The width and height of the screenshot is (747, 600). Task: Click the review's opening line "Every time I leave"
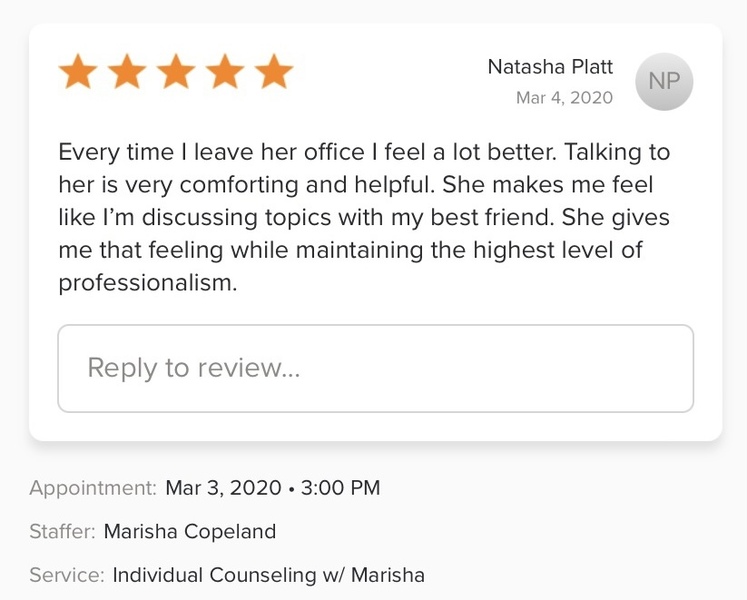coord(140,153)
